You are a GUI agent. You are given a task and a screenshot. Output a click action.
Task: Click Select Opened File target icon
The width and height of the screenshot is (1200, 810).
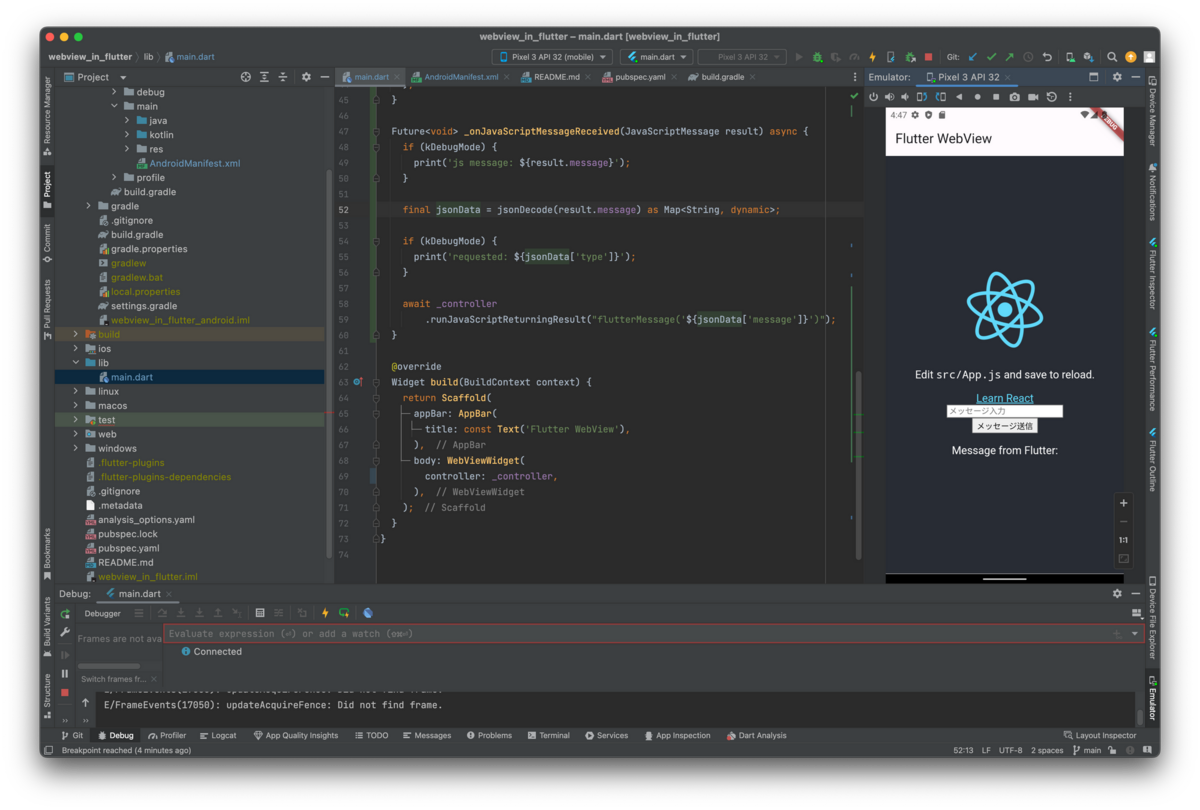[246, 77]
